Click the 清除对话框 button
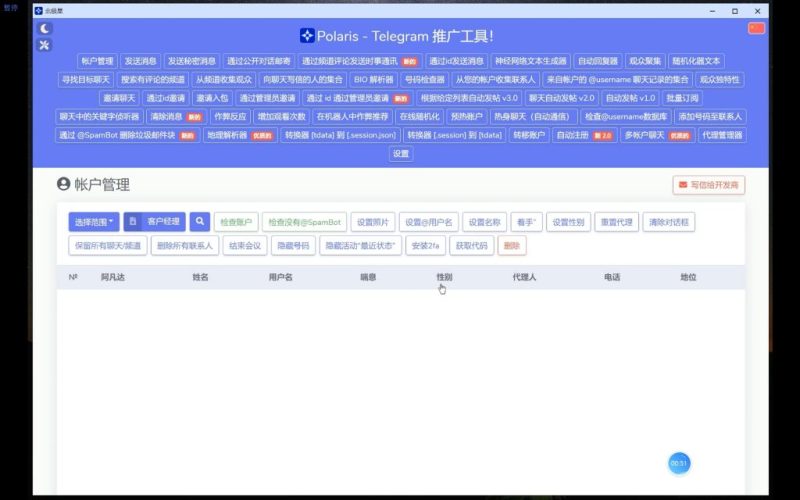This screenshot has height=500, width=800. point(669,222)
